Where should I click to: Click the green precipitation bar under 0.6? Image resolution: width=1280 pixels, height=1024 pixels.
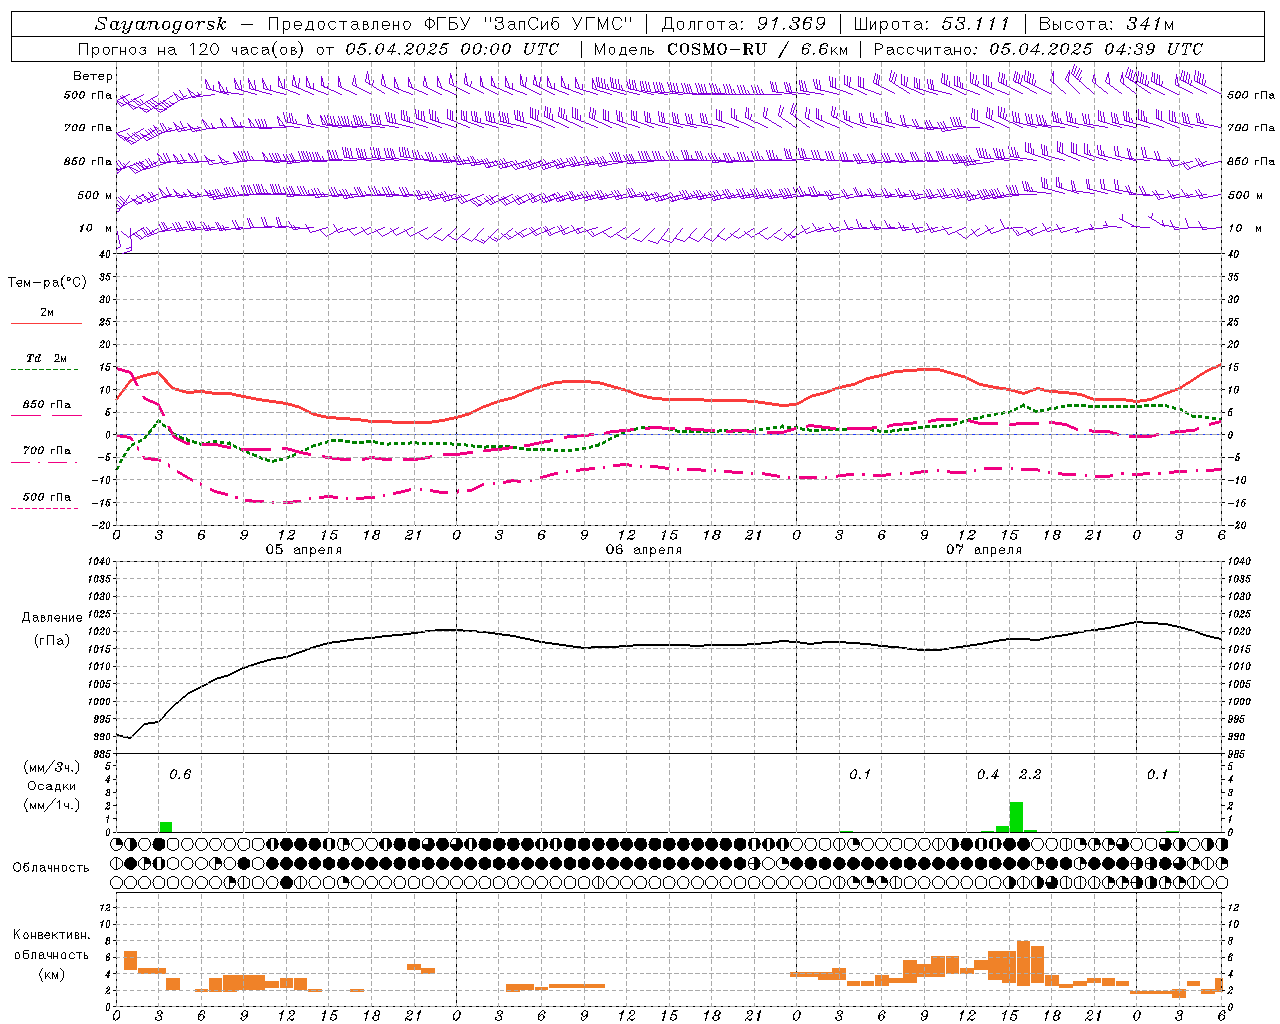(x=166, y=827)
